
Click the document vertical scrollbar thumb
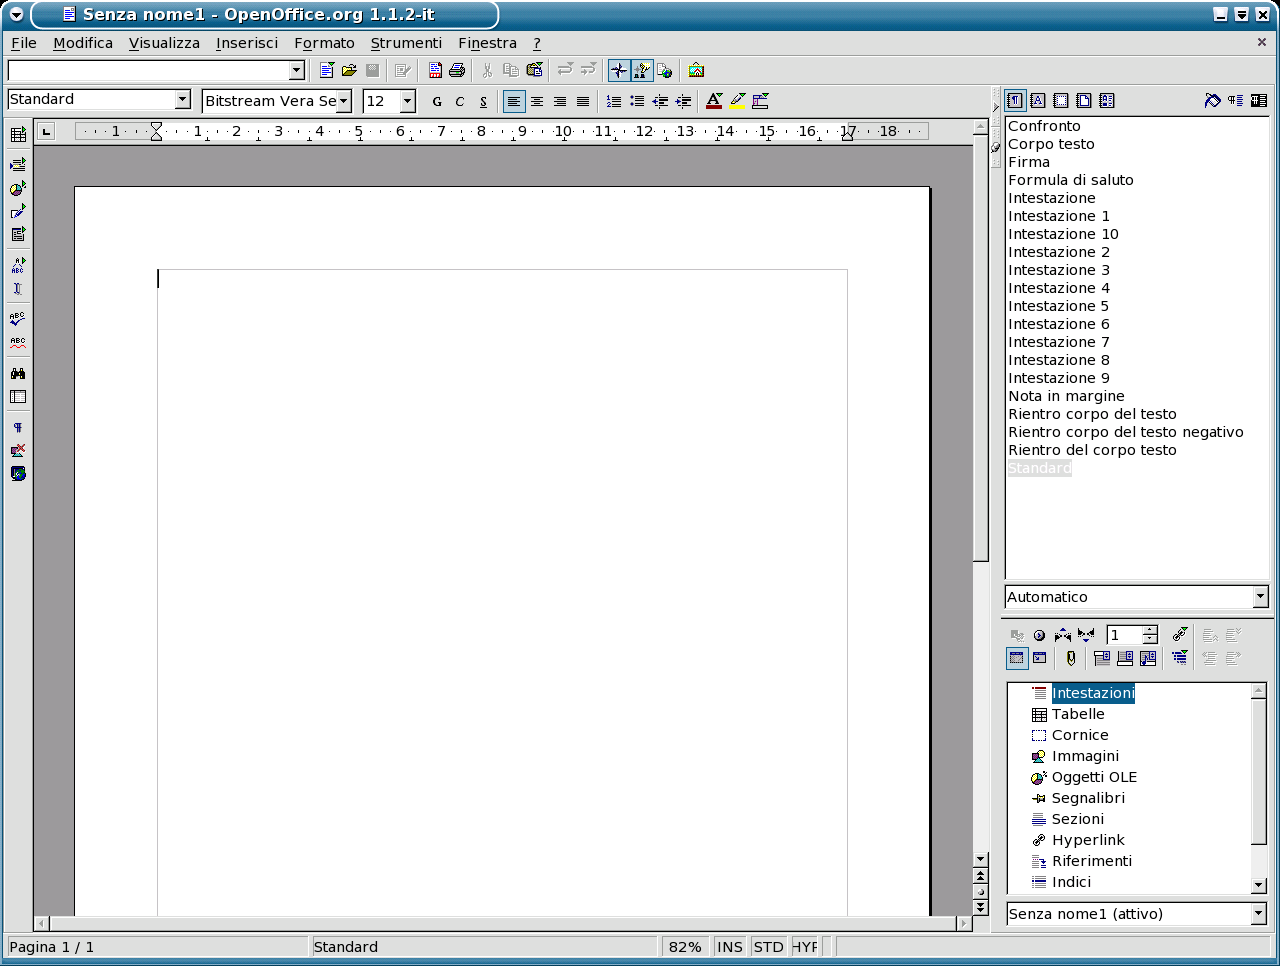click(x=981, y=350)
